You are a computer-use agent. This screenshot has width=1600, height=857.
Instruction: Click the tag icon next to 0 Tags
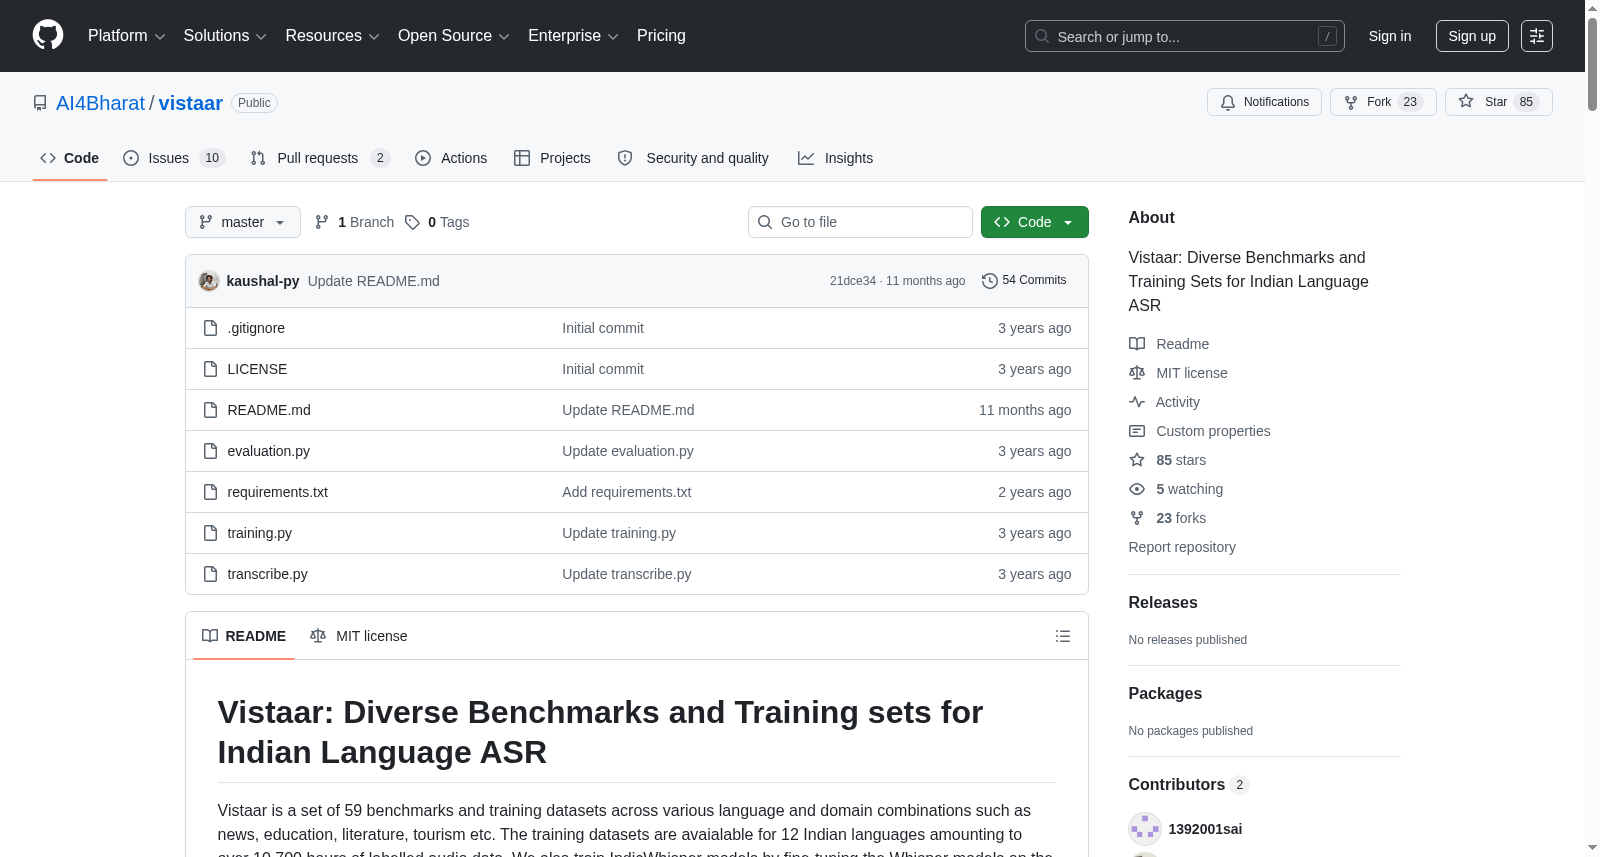(x=412, y=222)
